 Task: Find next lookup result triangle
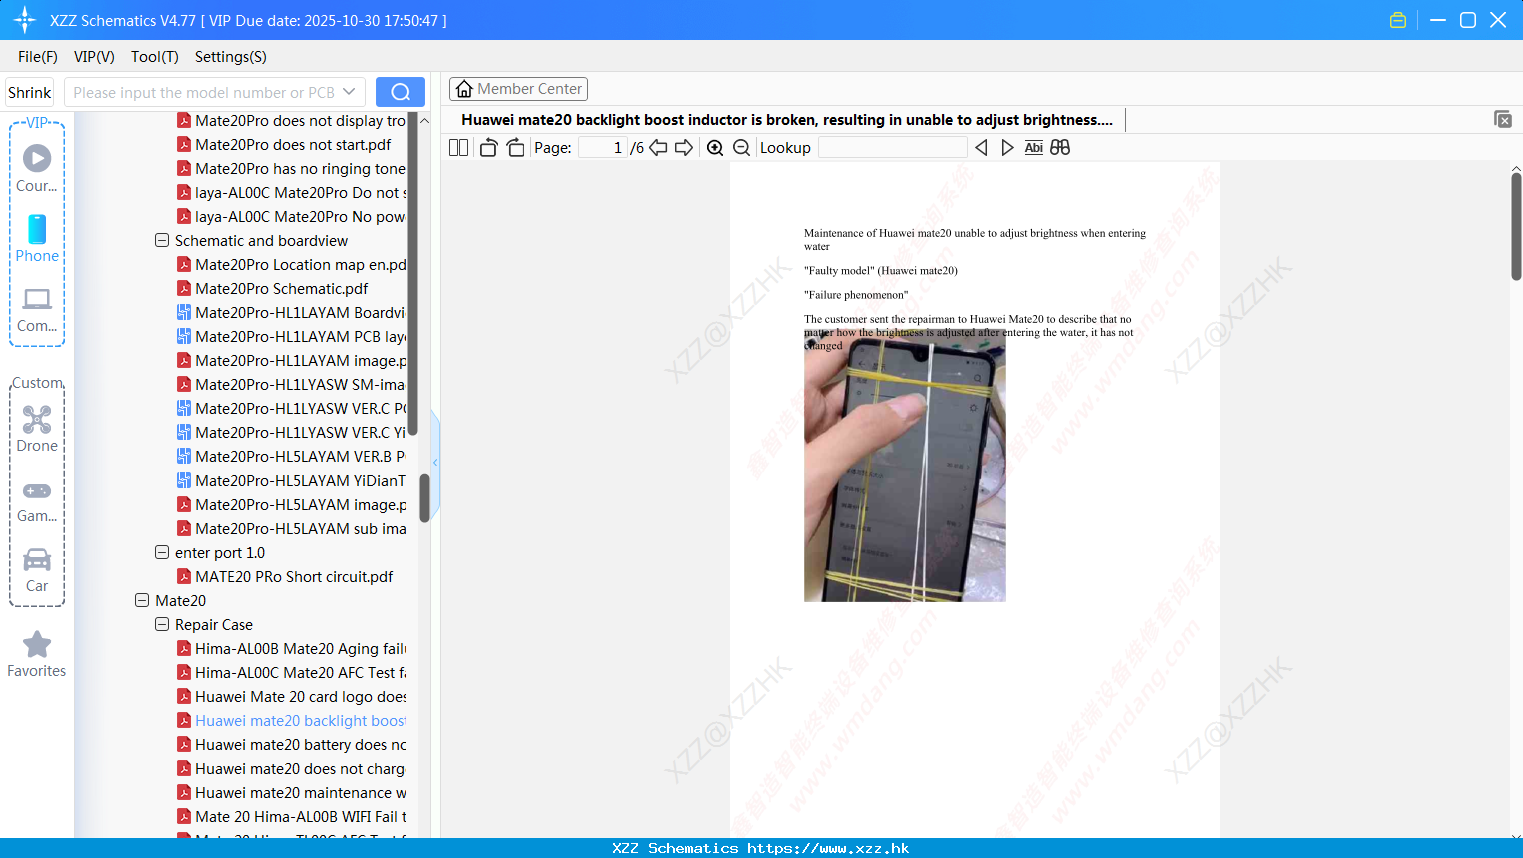(1007, 147)
